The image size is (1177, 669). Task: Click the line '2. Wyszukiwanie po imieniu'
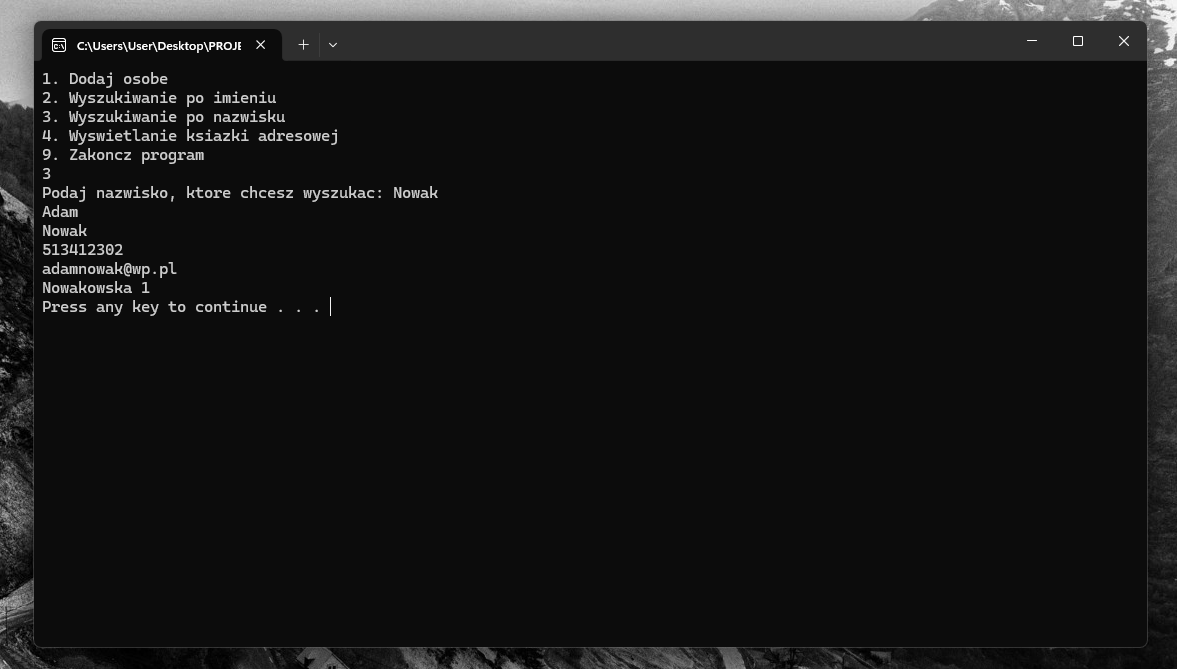[x=159, y=98]
